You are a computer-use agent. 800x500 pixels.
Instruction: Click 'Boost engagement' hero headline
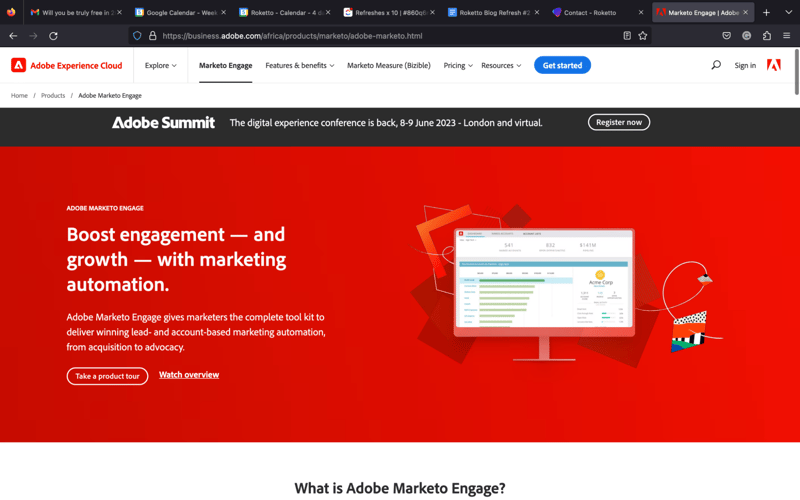point(176,259)
